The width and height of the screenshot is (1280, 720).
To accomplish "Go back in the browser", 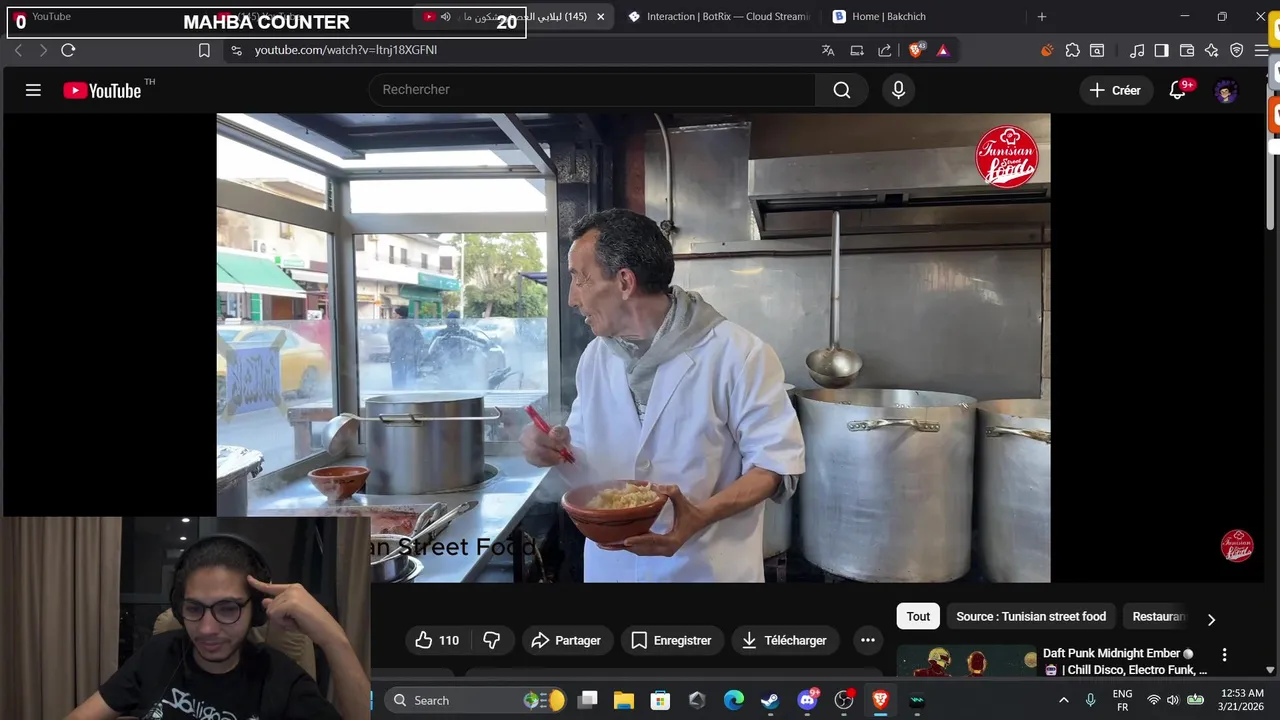I will (x=18, y=50).
